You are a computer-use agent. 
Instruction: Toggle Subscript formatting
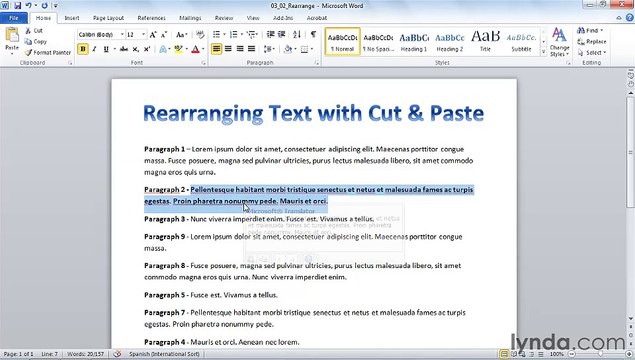click(136, 49)
